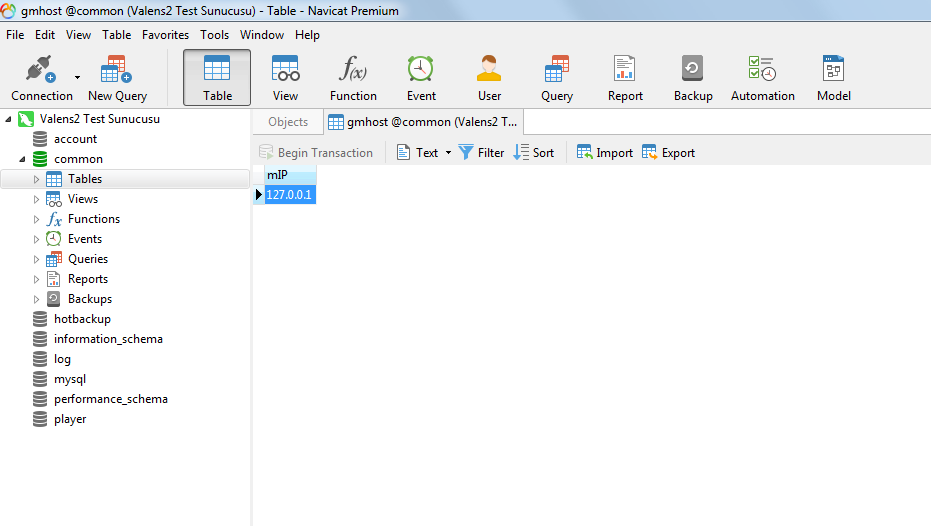Open the View menu in menu bar
931x526 pixels.
click(x=78, y=35)
